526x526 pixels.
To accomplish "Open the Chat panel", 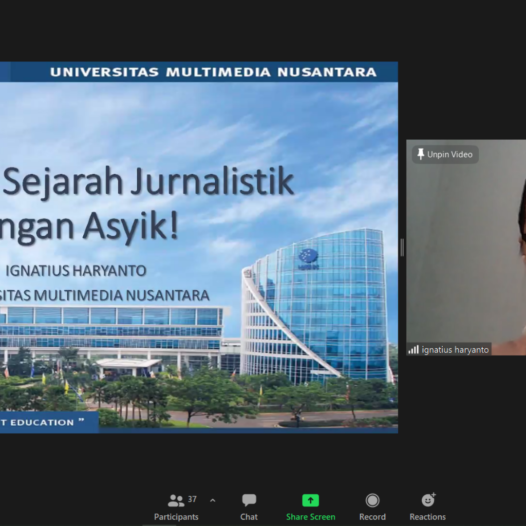I will coord(249,507).
